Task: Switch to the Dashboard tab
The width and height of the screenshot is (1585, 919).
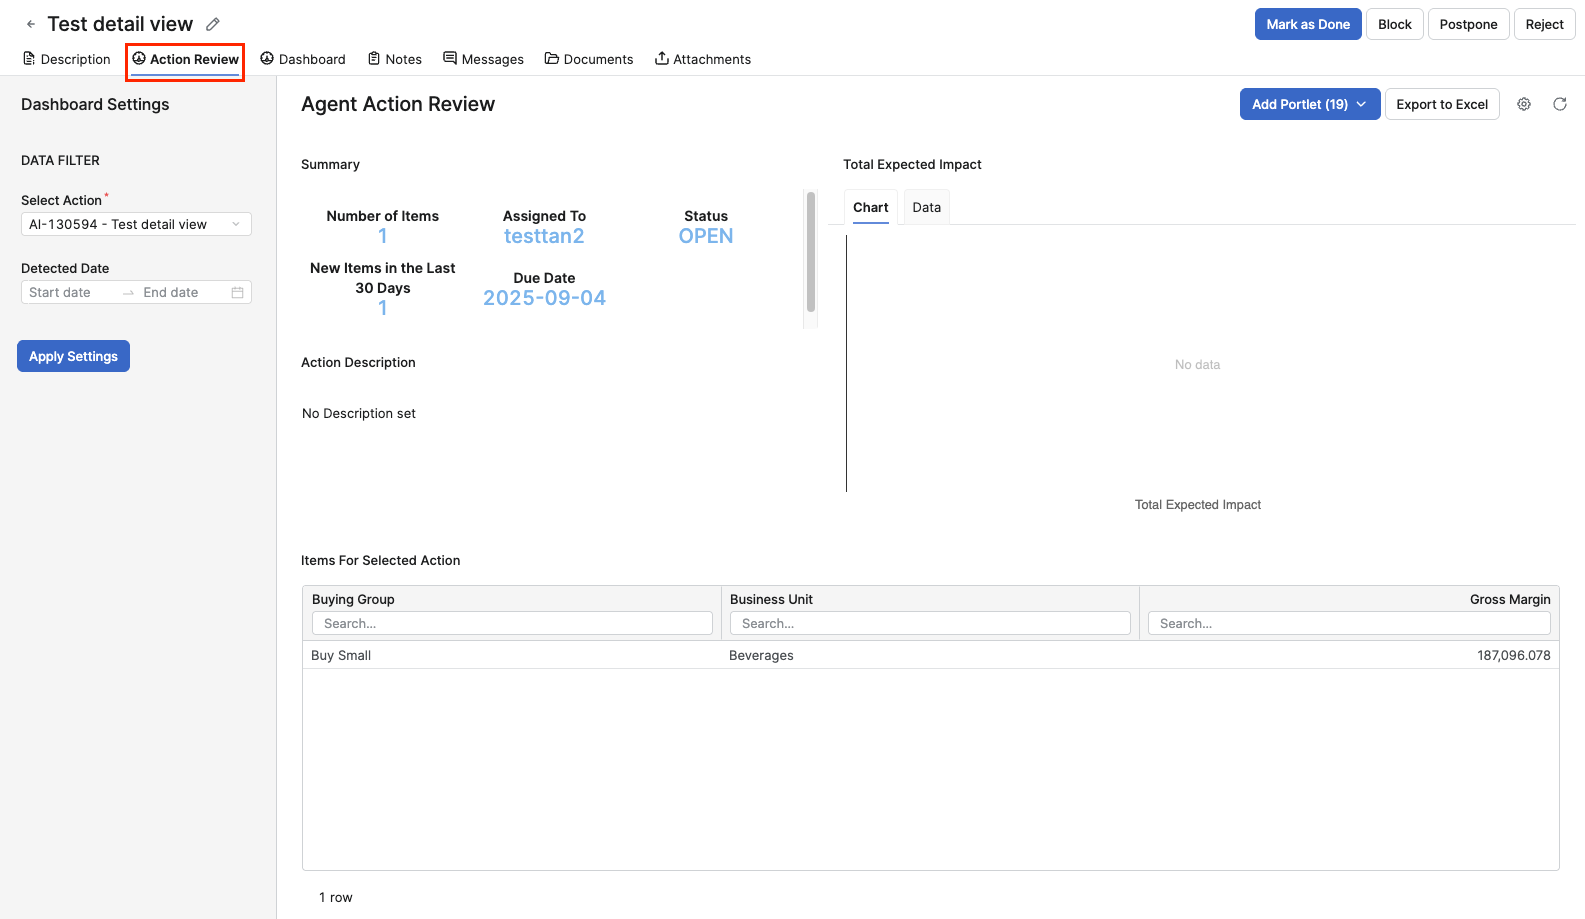Action: point(303,59)
